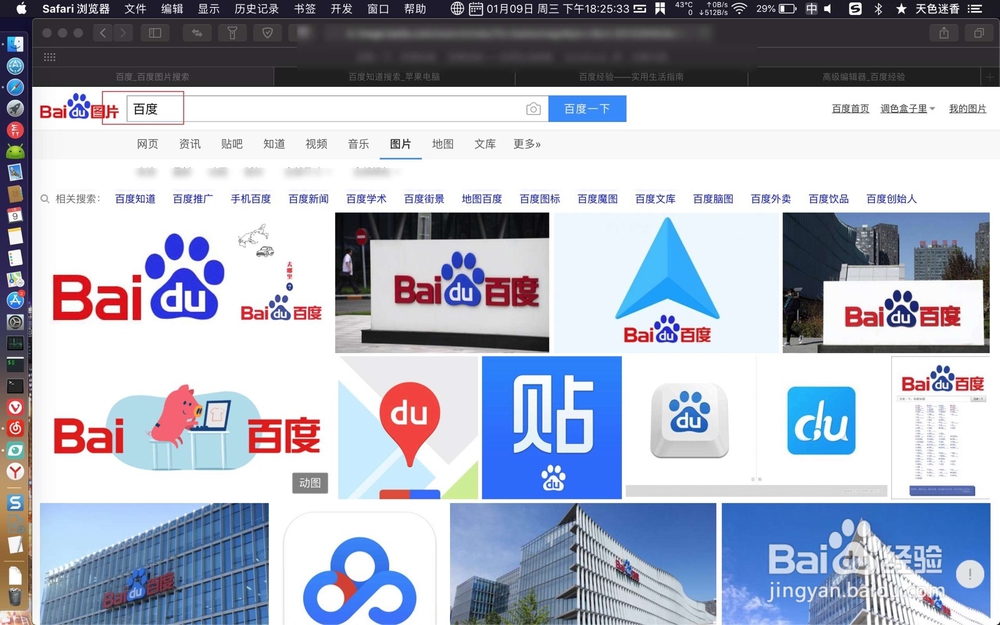Screen dimensions: 1000x625
Task: Open the Baidu paw keyboard key image
Action: click(x=689, y=421)
